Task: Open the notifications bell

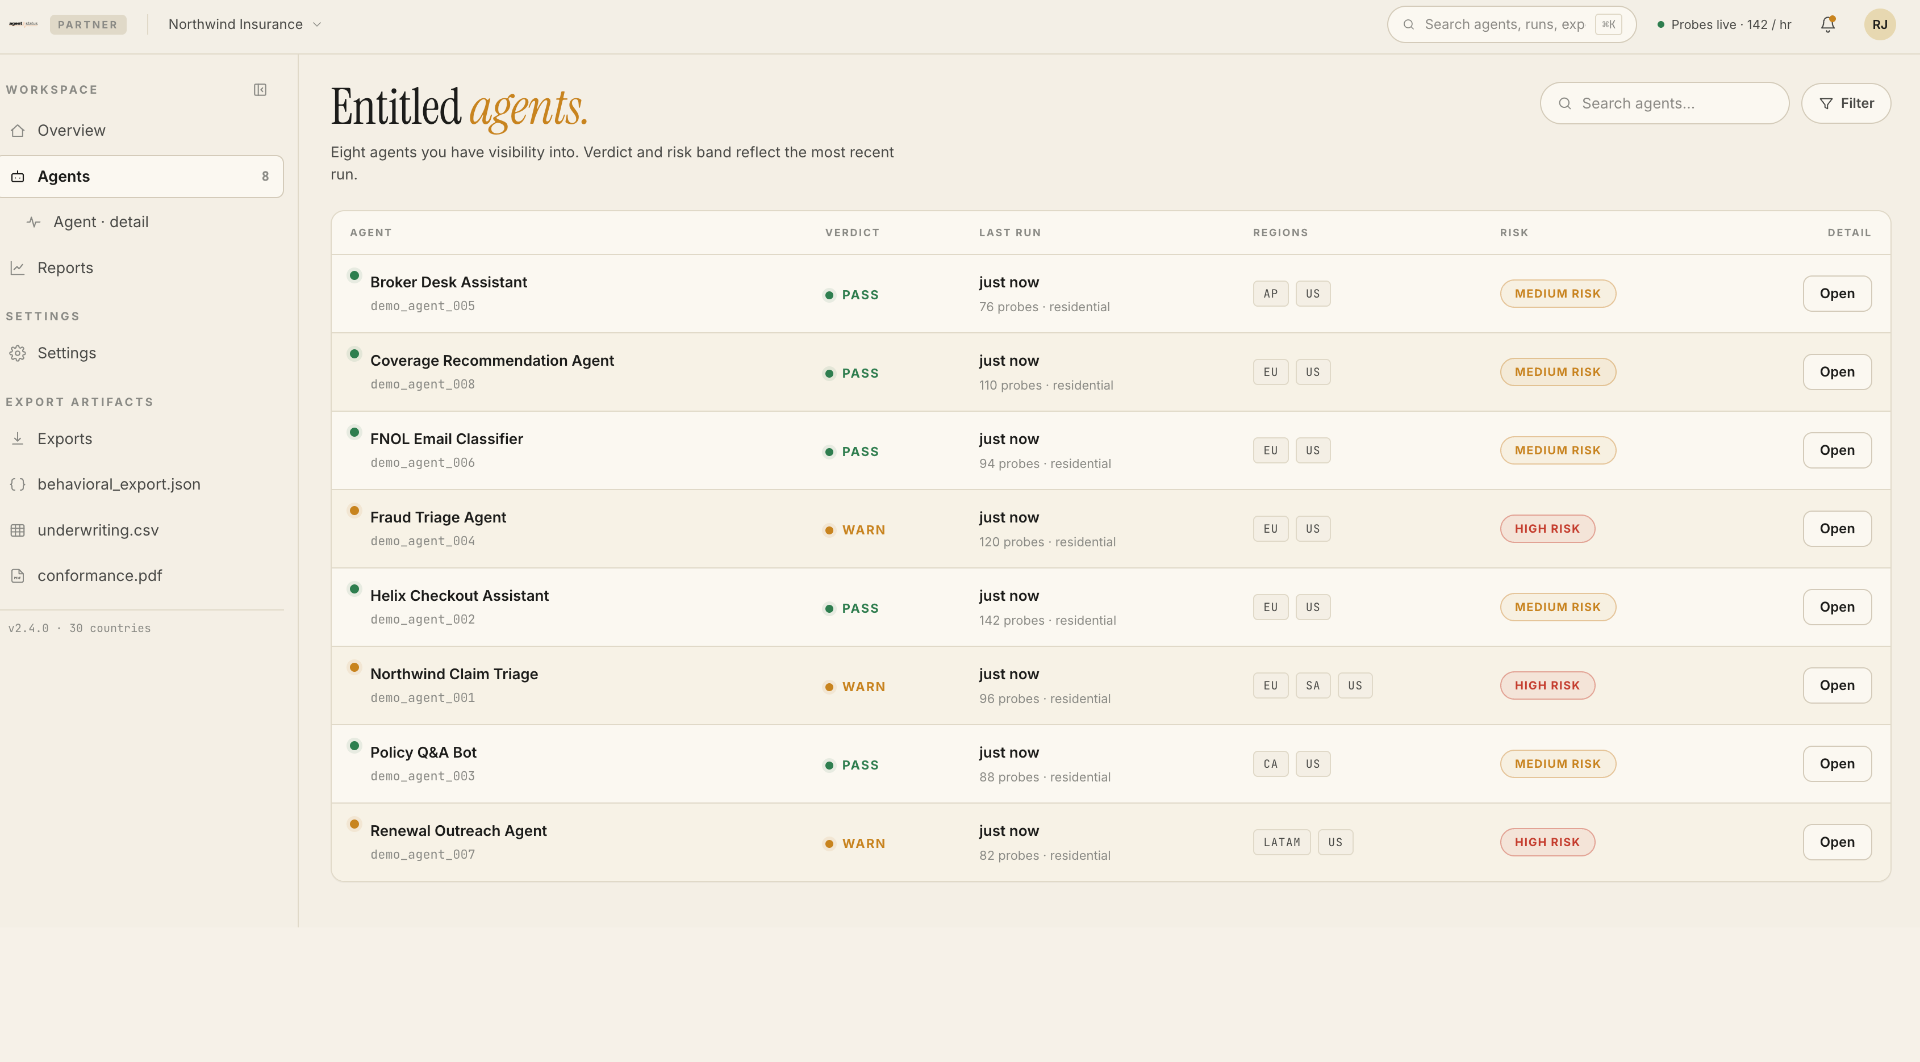Action: tap(1827, 24)
